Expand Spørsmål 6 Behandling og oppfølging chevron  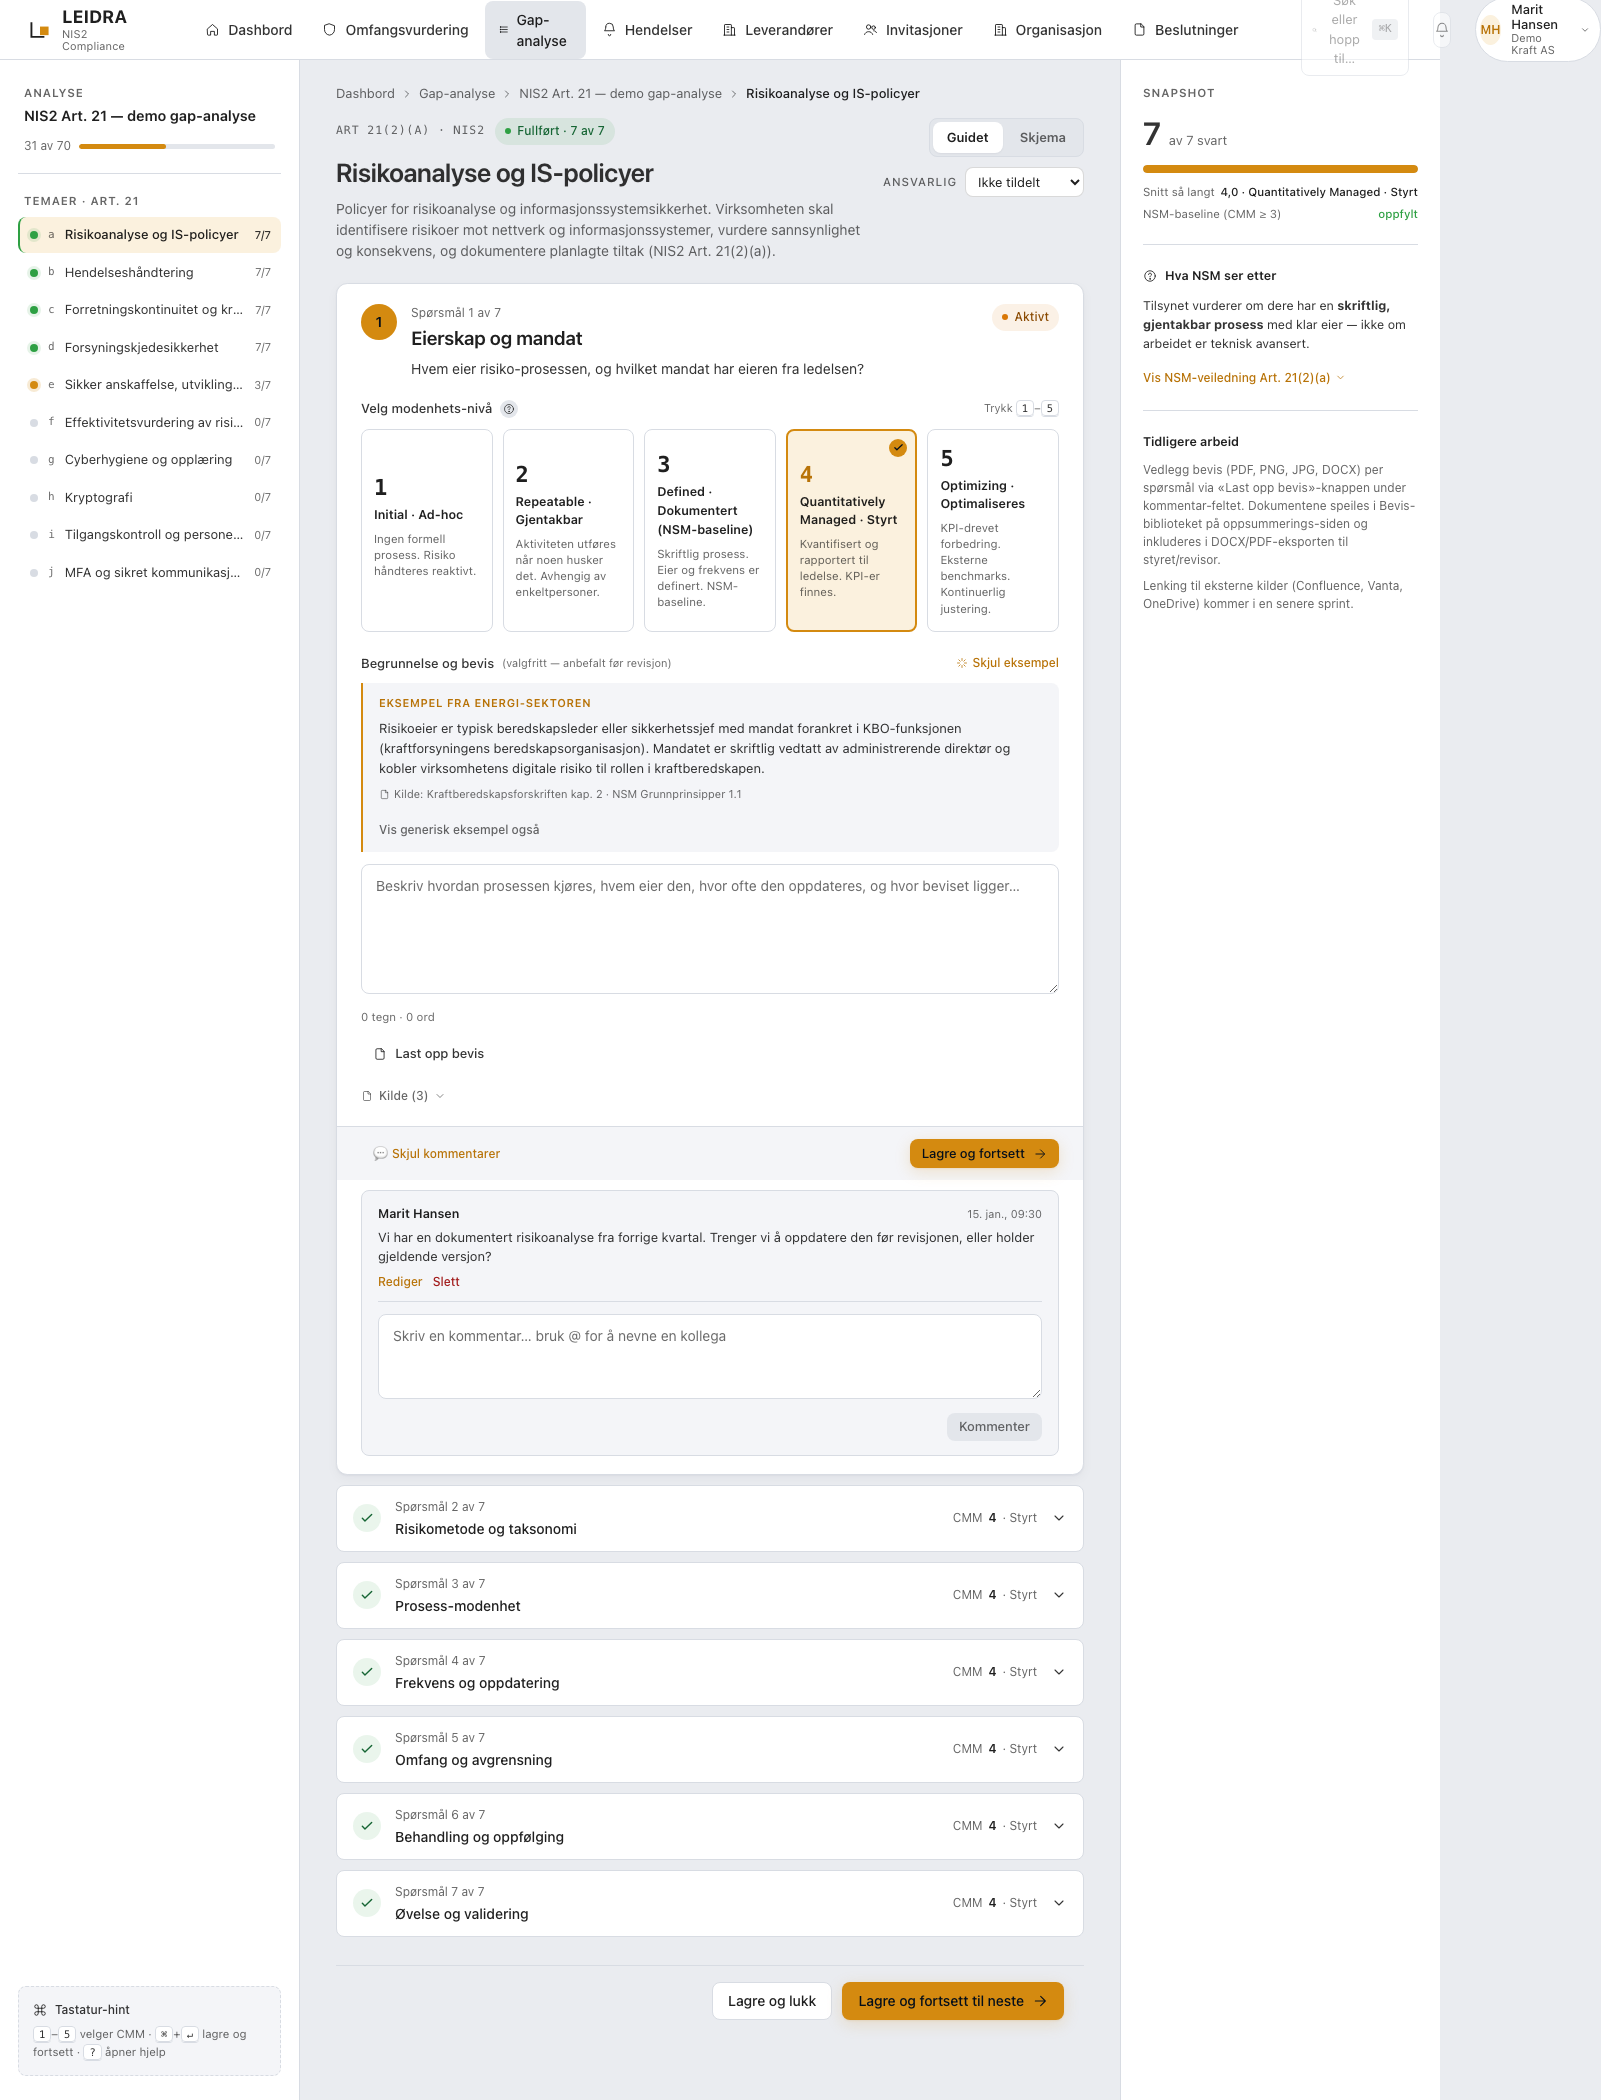click(x=1059, y=1826)
